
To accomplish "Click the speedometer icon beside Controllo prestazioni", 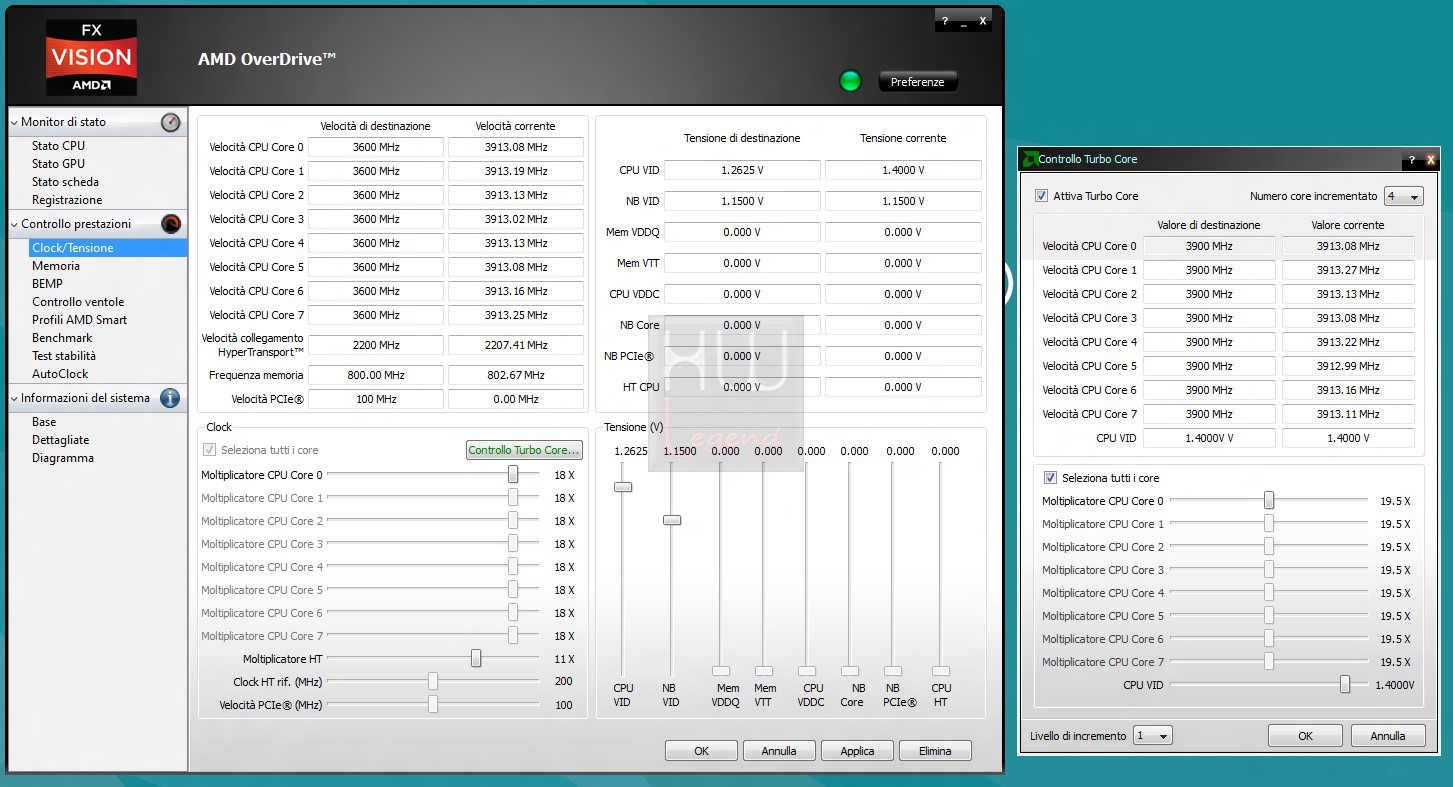I will [x=171, y=224].
